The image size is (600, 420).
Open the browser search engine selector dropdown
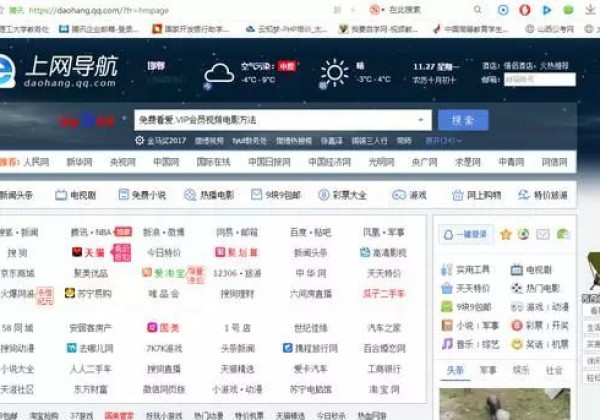[x=377, y=10]
